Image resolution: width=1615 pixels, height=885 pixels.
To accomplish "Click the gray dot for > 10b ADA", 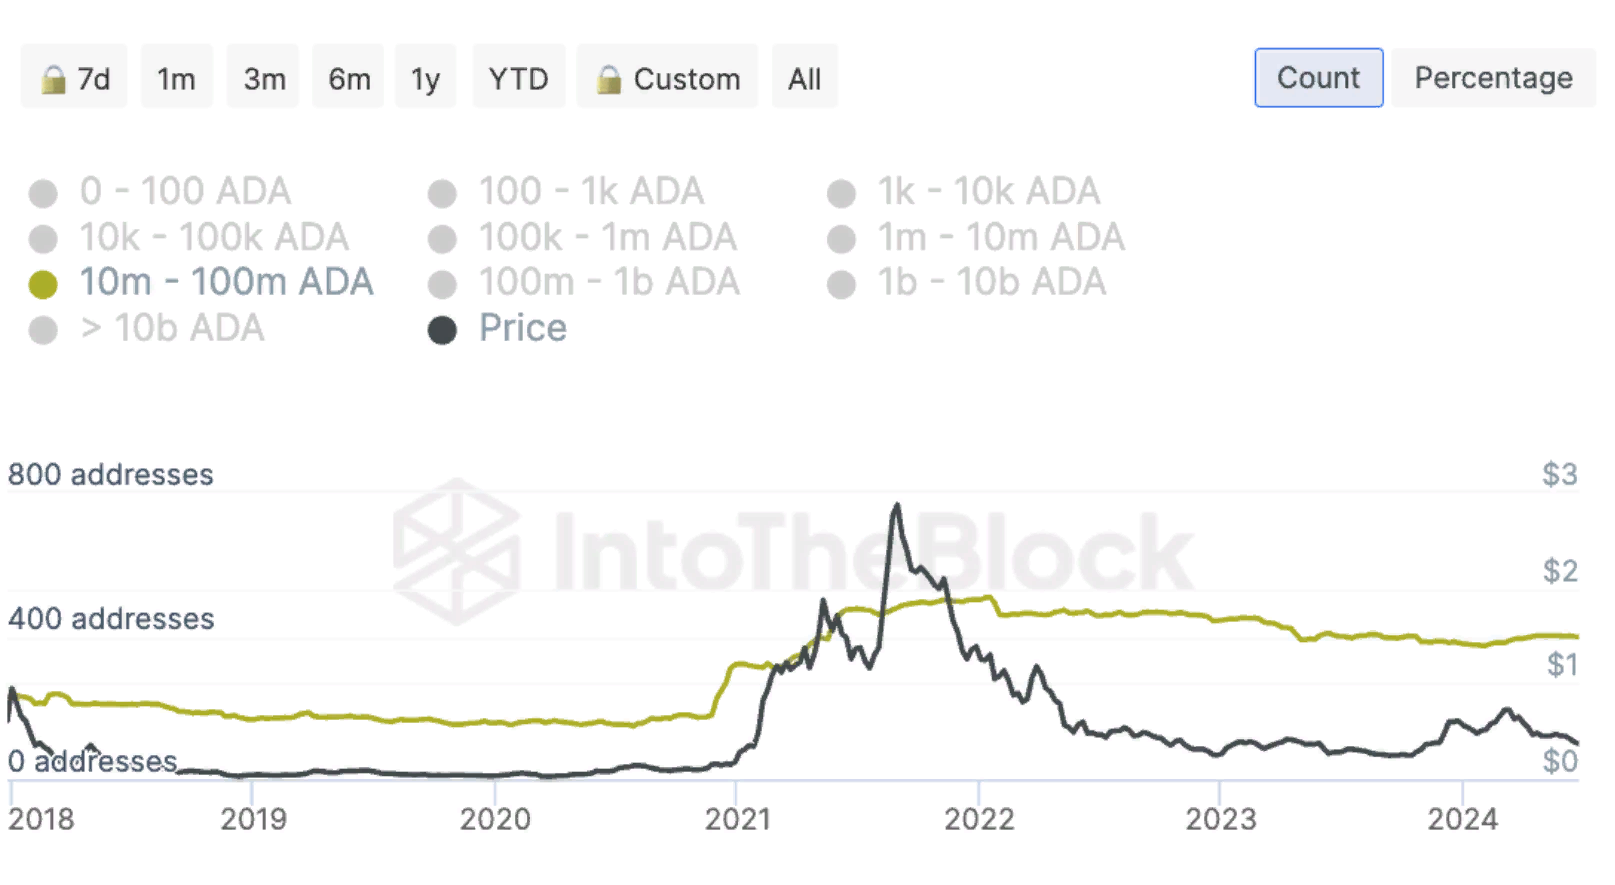I will click(x=43, y=330).
